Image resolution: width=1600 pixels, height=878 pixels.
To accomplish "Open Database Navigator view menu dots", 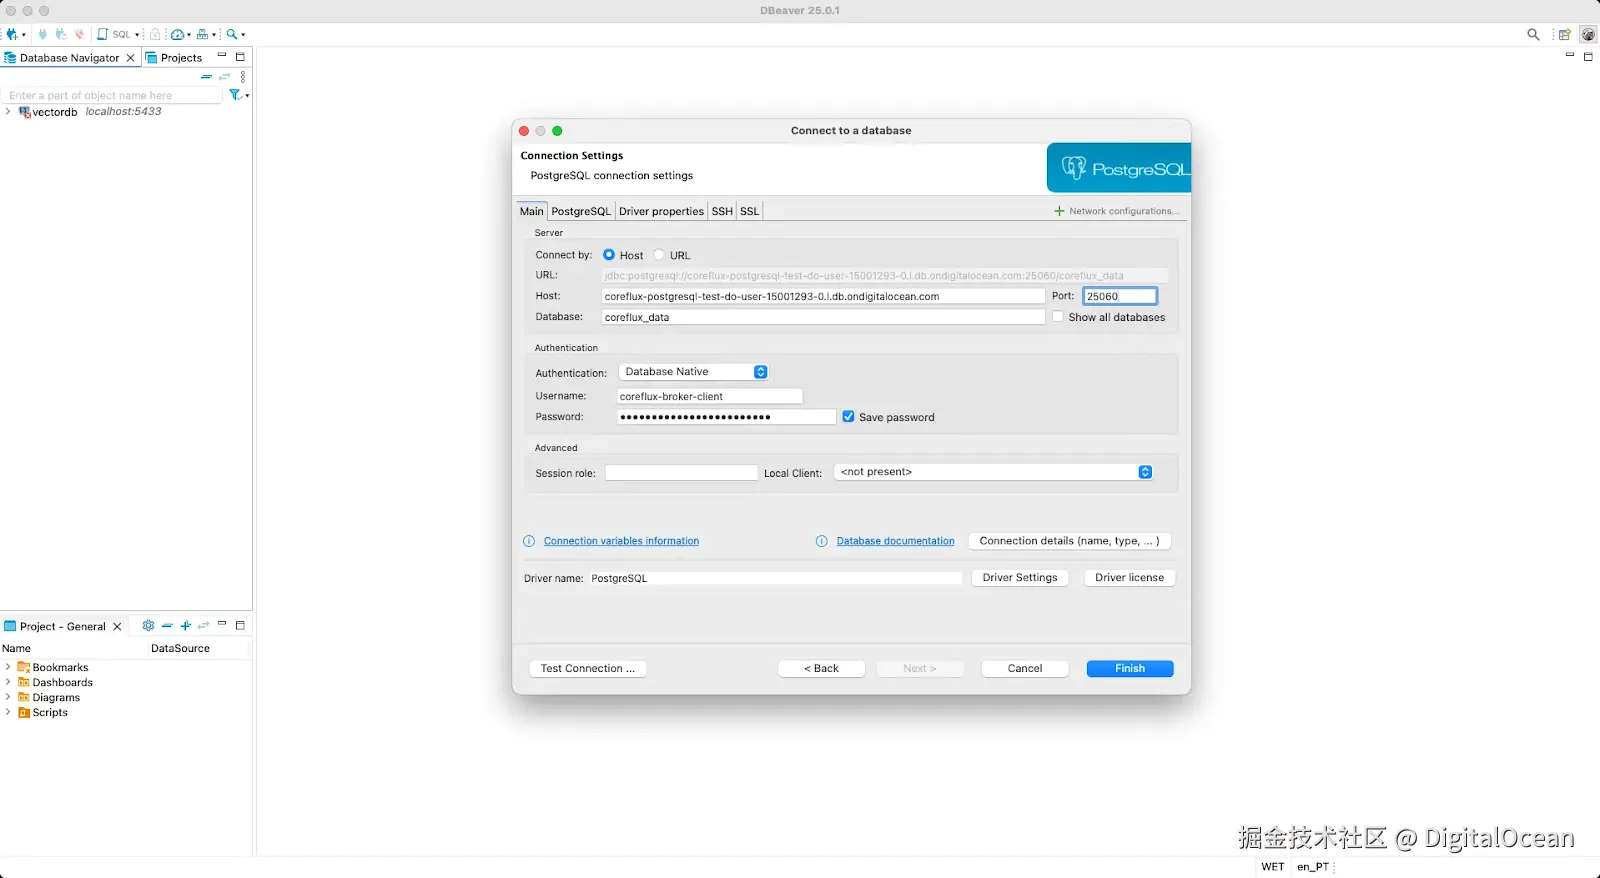I will (243, 77).
